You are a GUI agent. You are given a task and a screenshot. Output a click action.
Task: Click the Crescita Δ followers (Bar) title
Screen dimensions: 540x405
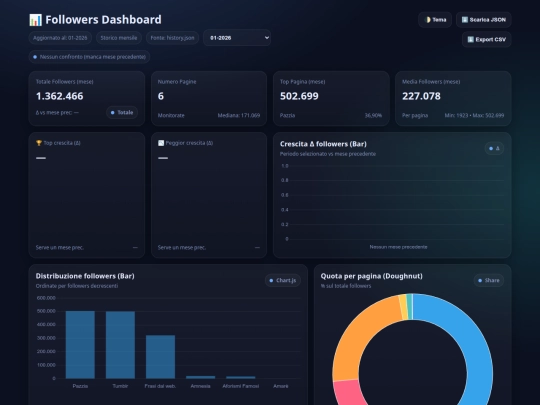click(323, 144)
